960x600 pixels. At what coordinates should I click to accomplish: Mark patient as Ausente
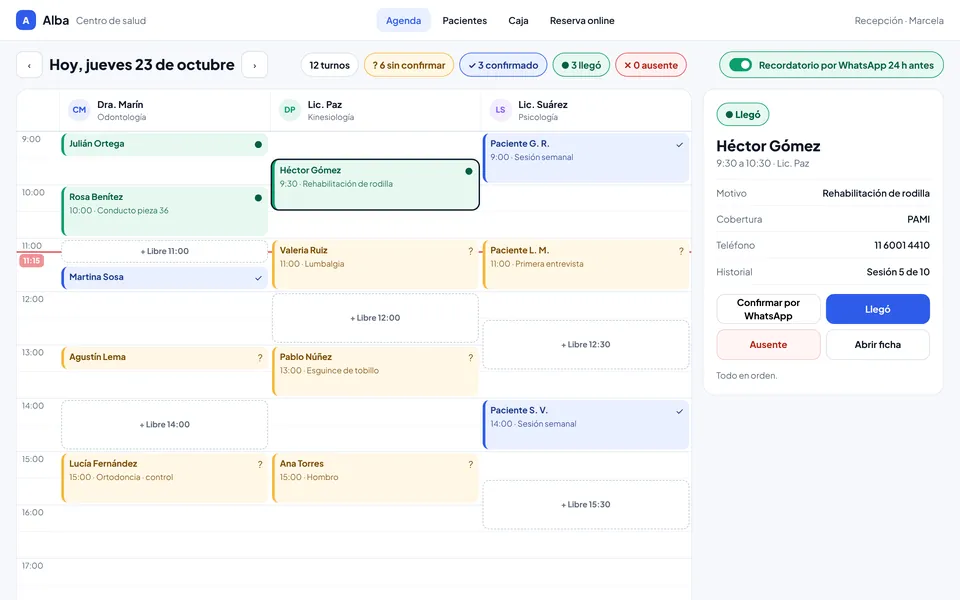(x=768, y=345)
